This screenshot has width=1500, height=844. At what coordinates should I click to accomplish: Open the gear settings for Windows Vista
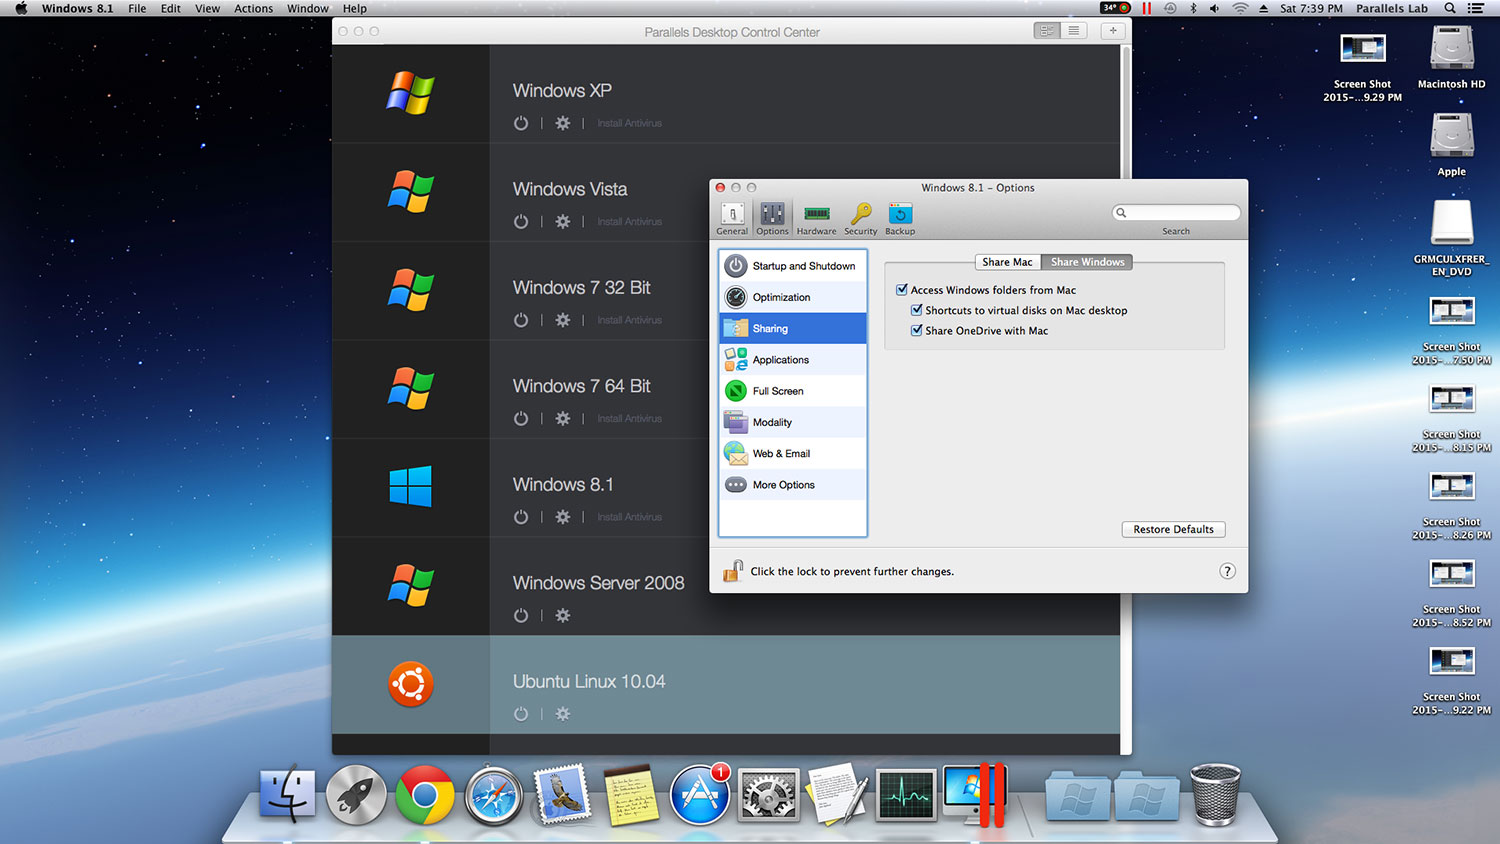pos(563,221)
